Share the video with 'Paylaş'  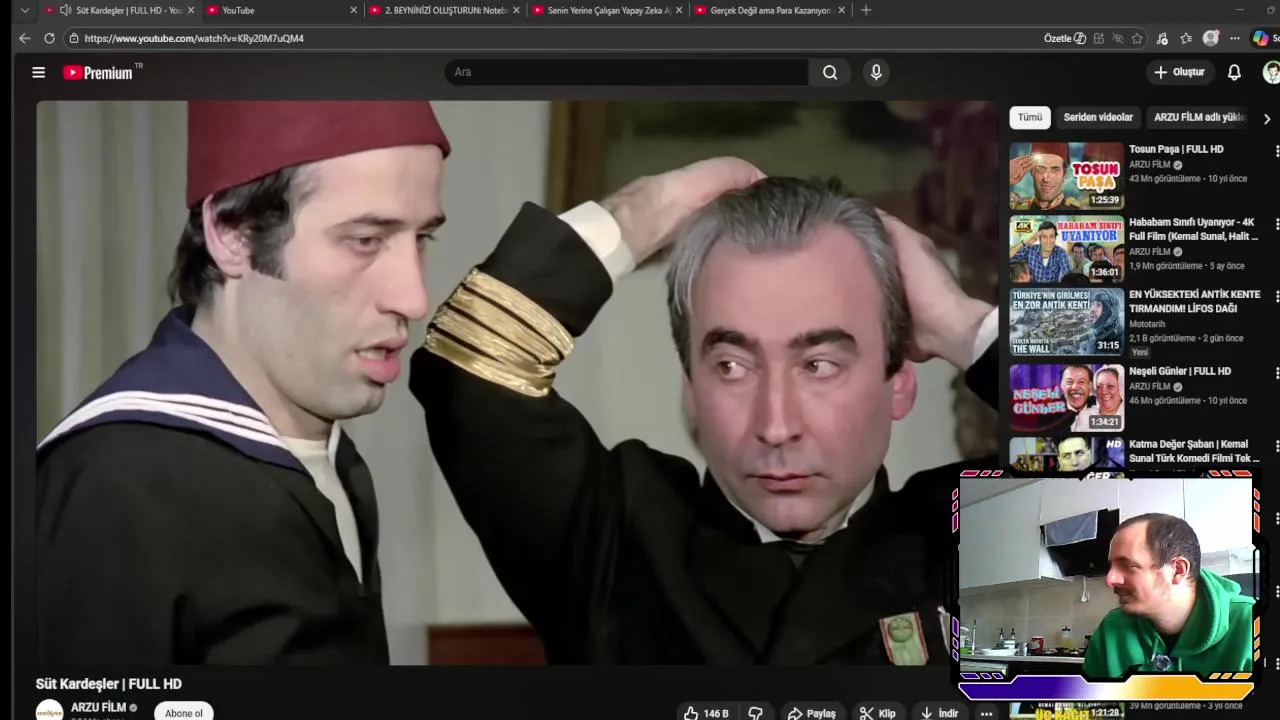point(811,713)
